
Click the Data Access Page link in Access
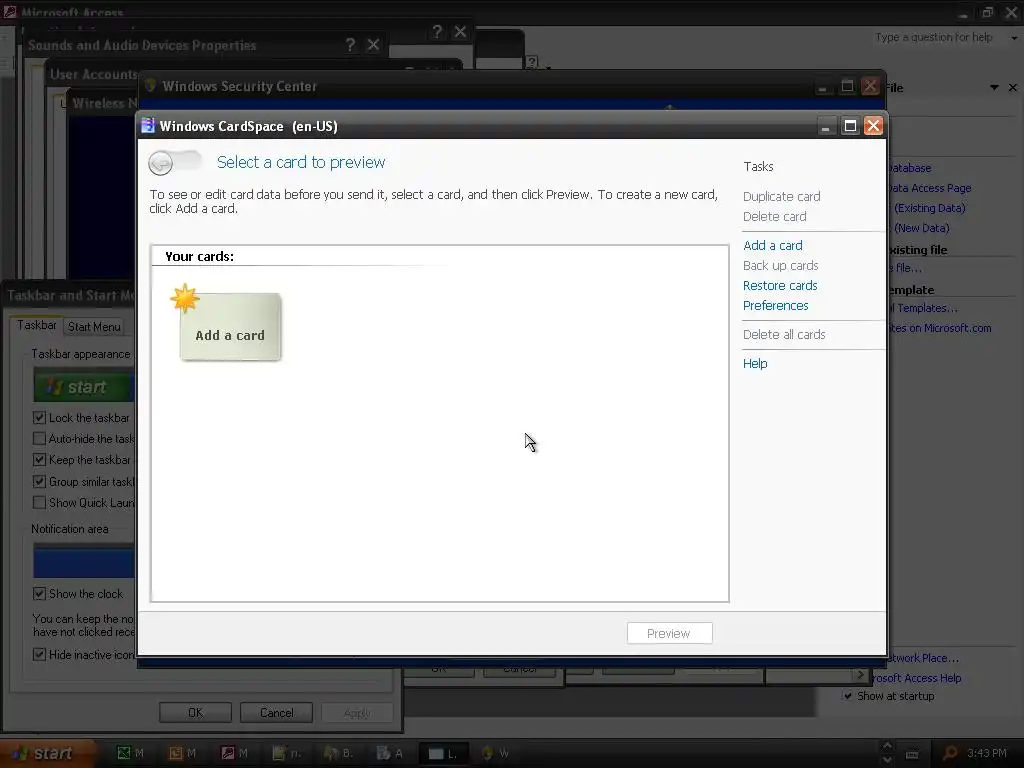point(930,188)
